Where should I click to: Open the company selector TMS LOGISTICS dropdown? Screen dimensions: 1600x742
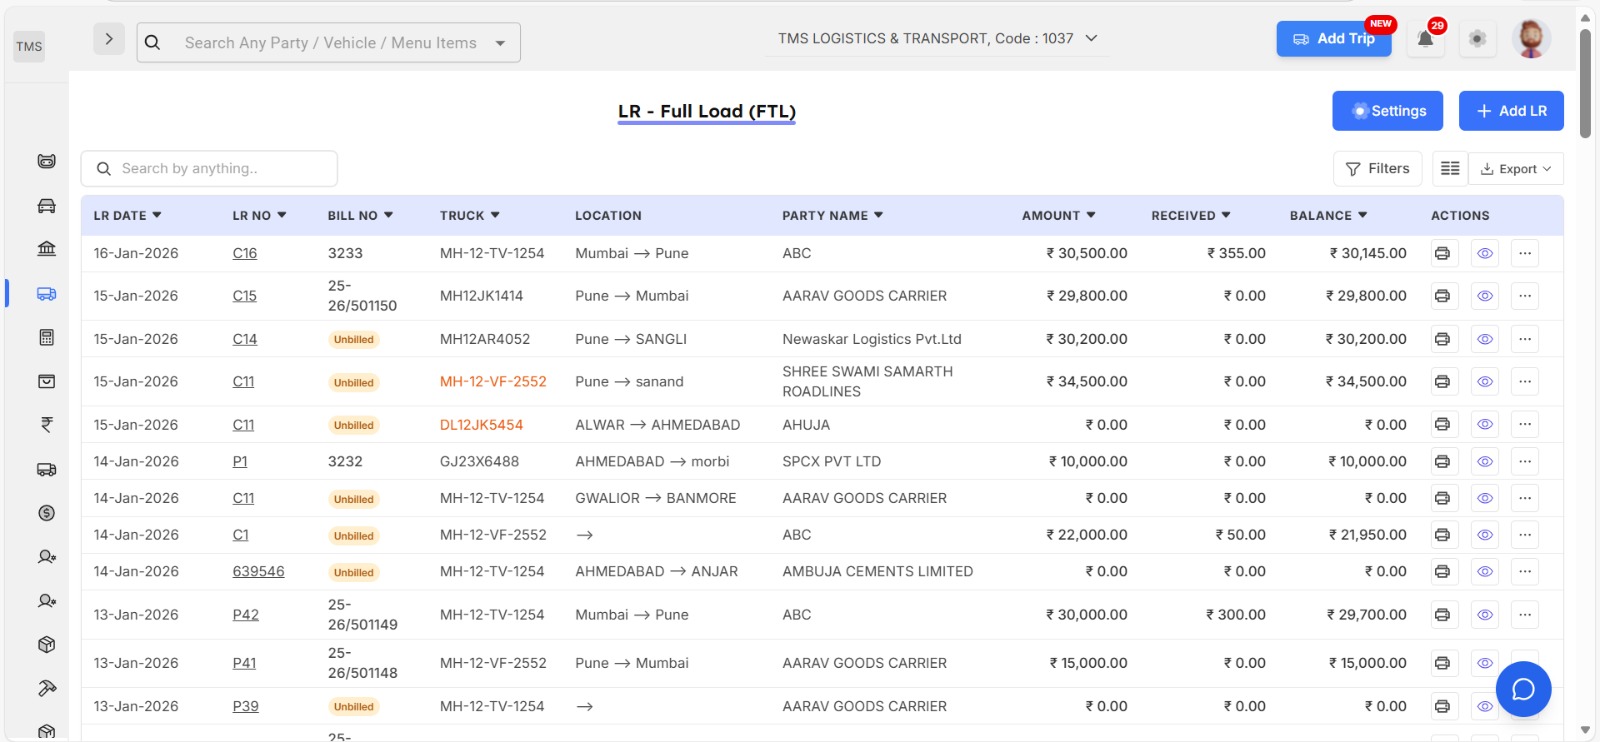coord(937,39)
